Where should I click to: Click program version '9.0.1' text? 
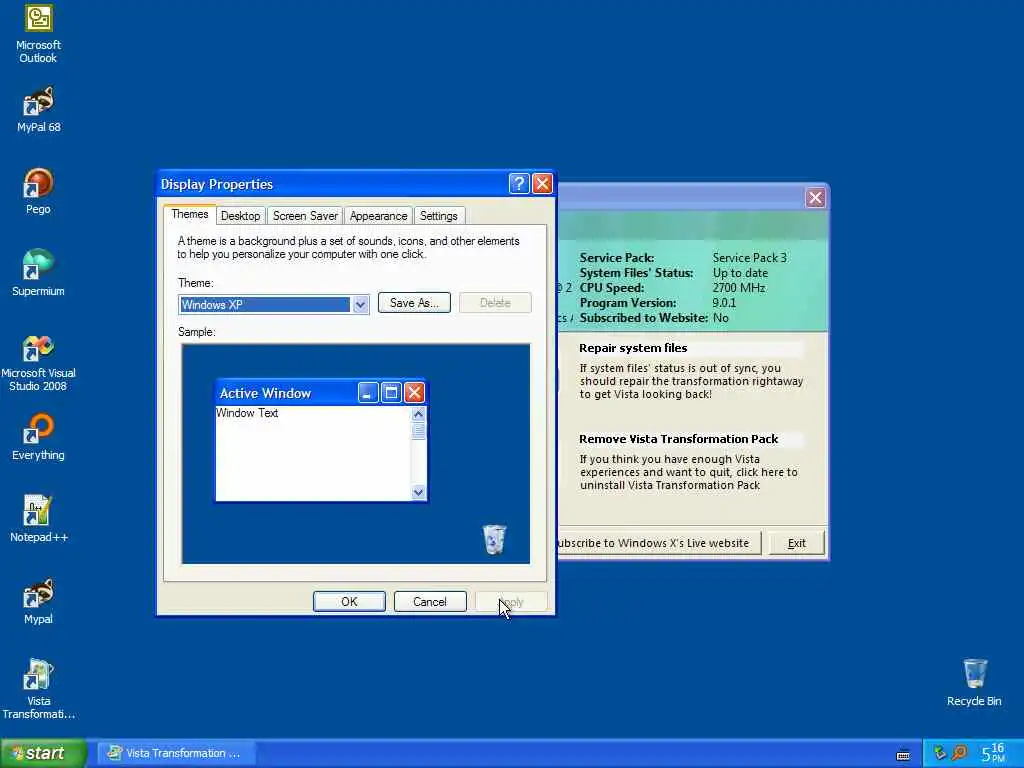(724, 303)
